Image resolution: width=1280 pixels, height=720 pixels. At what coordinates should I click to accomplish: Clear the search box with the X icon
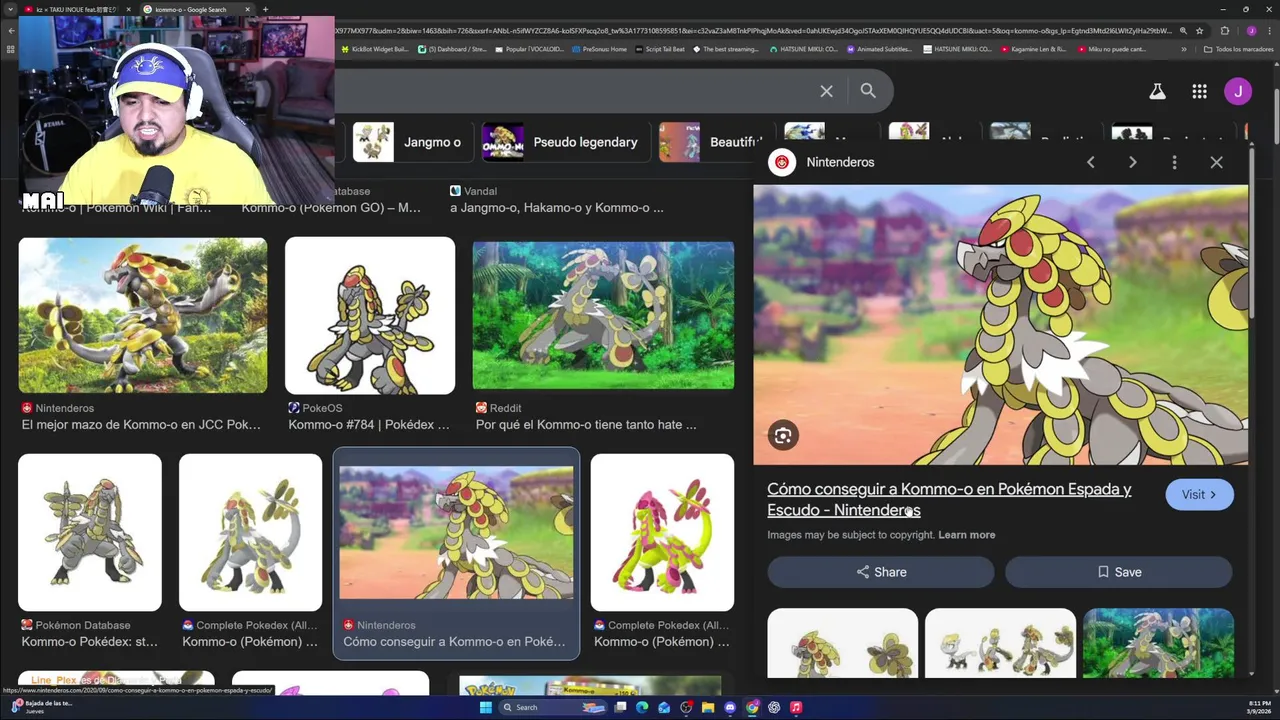(826, 91)
